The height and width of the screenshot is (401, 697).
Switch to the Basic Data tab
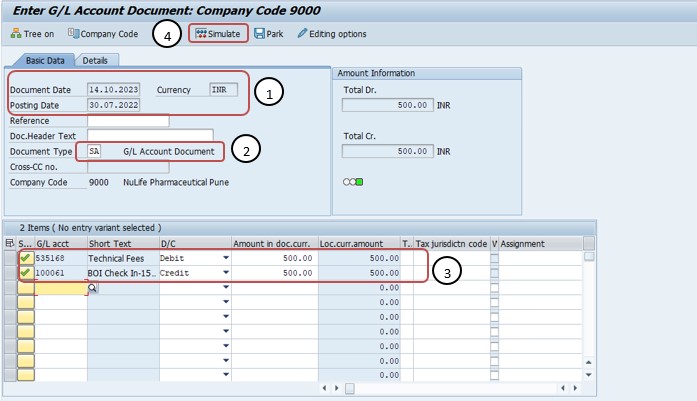pyautogui.click(x=45, y=60)
